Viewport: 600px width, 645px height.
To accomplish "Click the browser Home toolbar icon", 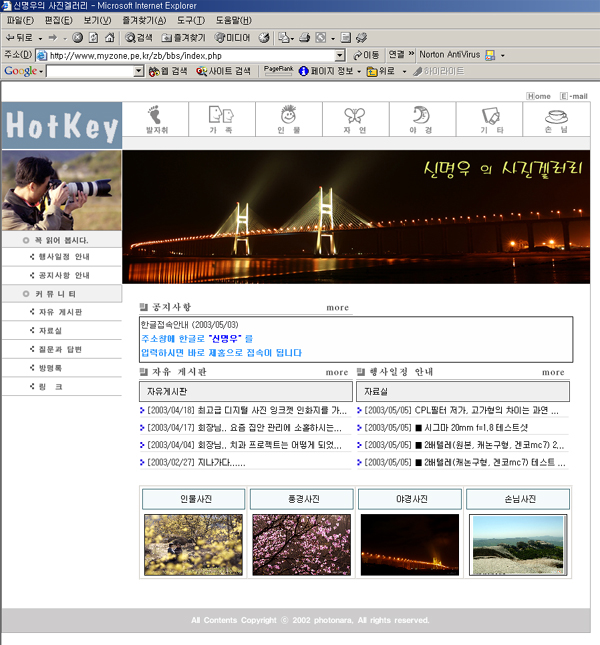I will (109, 37).
